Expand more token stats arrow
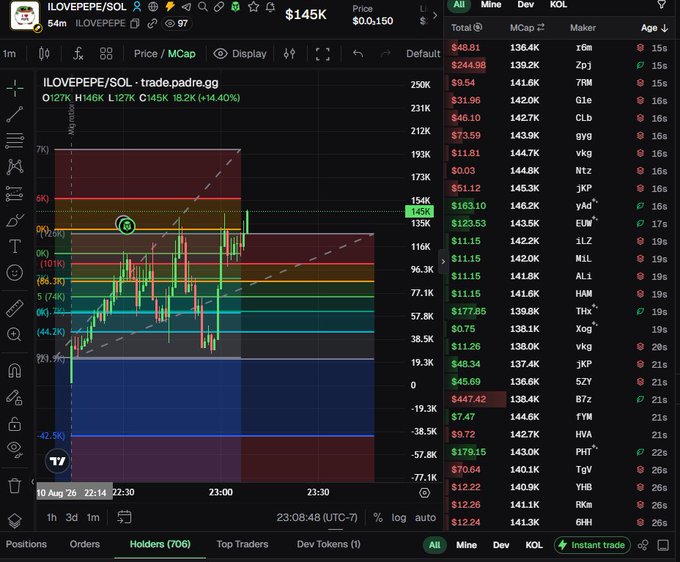Image resolution: width=680 pixels, height=562 pixels. pyautogui.click(x=435, y=15)
